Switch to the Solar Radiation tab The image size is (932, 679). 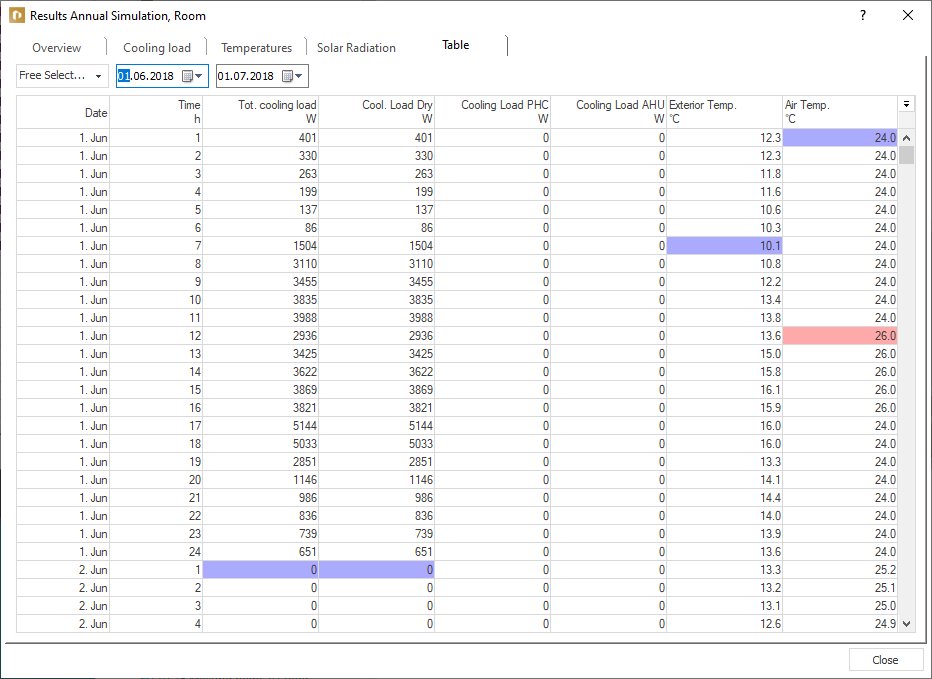[356, 48]
